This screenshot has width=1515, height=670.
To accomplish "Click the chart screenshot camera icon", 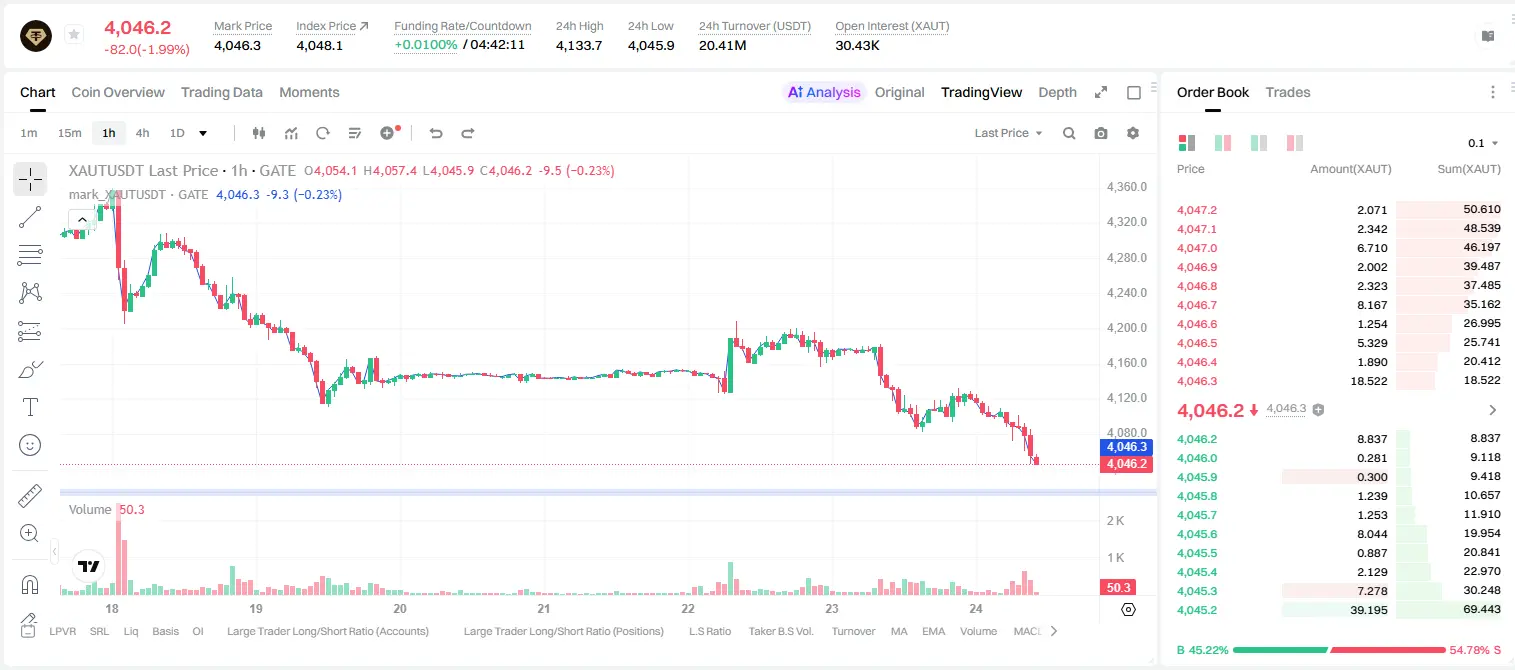I will (x=1101, y=133).
